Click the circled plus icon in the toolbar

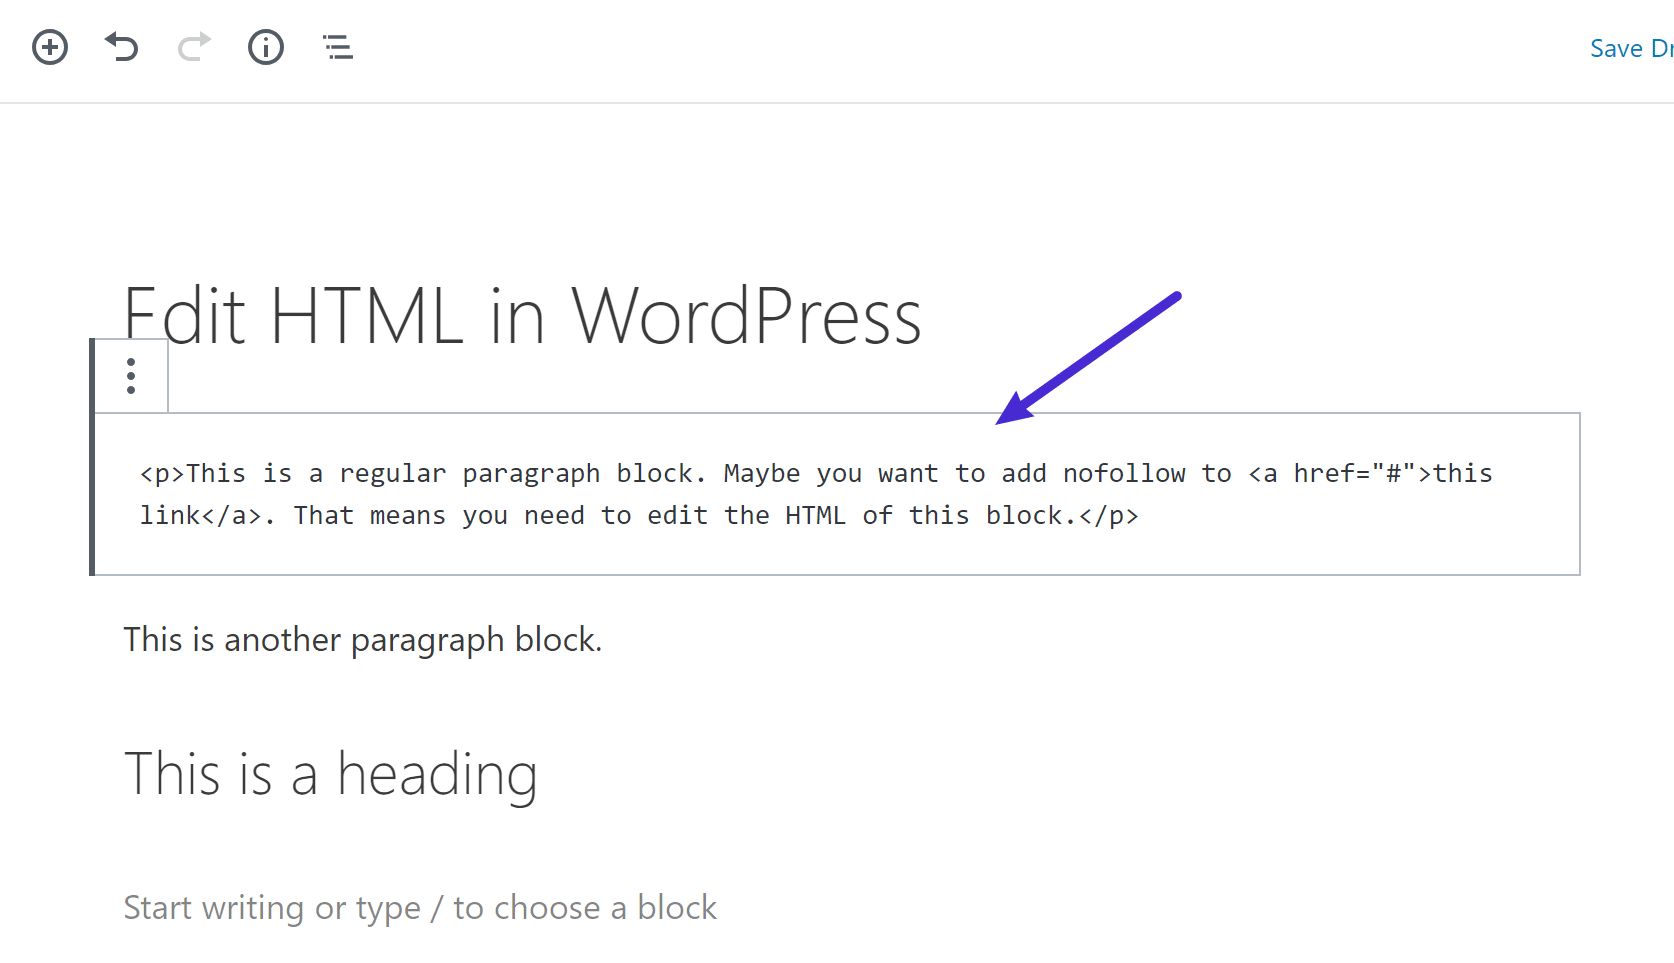click(49, 47)
